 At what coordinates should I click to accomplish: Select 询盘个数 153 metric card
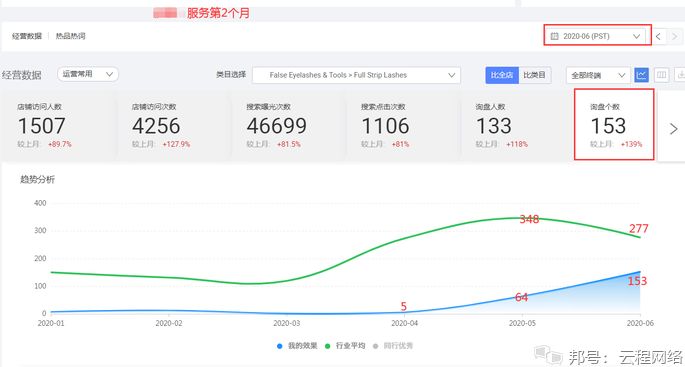click(x=614, y=125)
